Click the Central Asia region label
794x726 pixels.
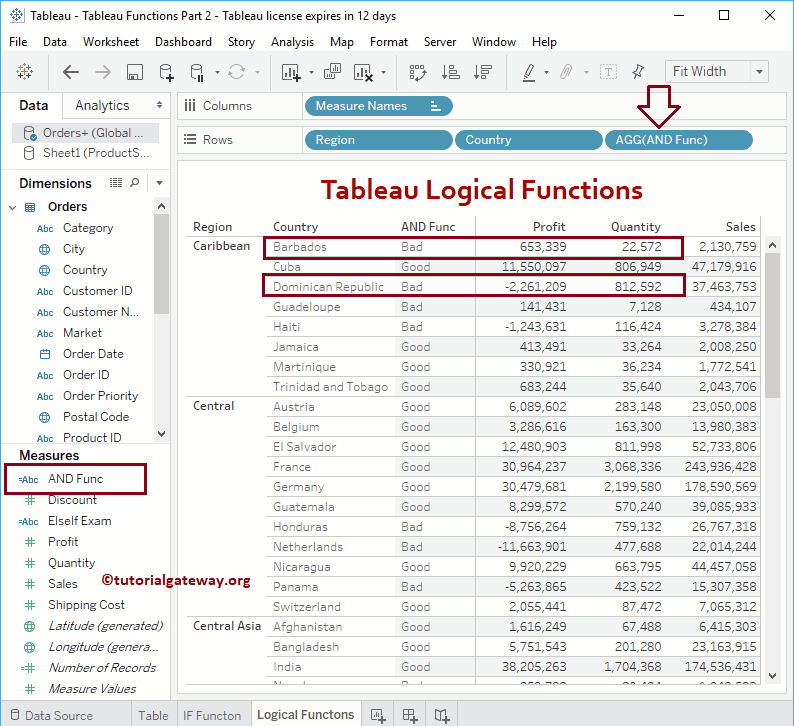[227, 626]
